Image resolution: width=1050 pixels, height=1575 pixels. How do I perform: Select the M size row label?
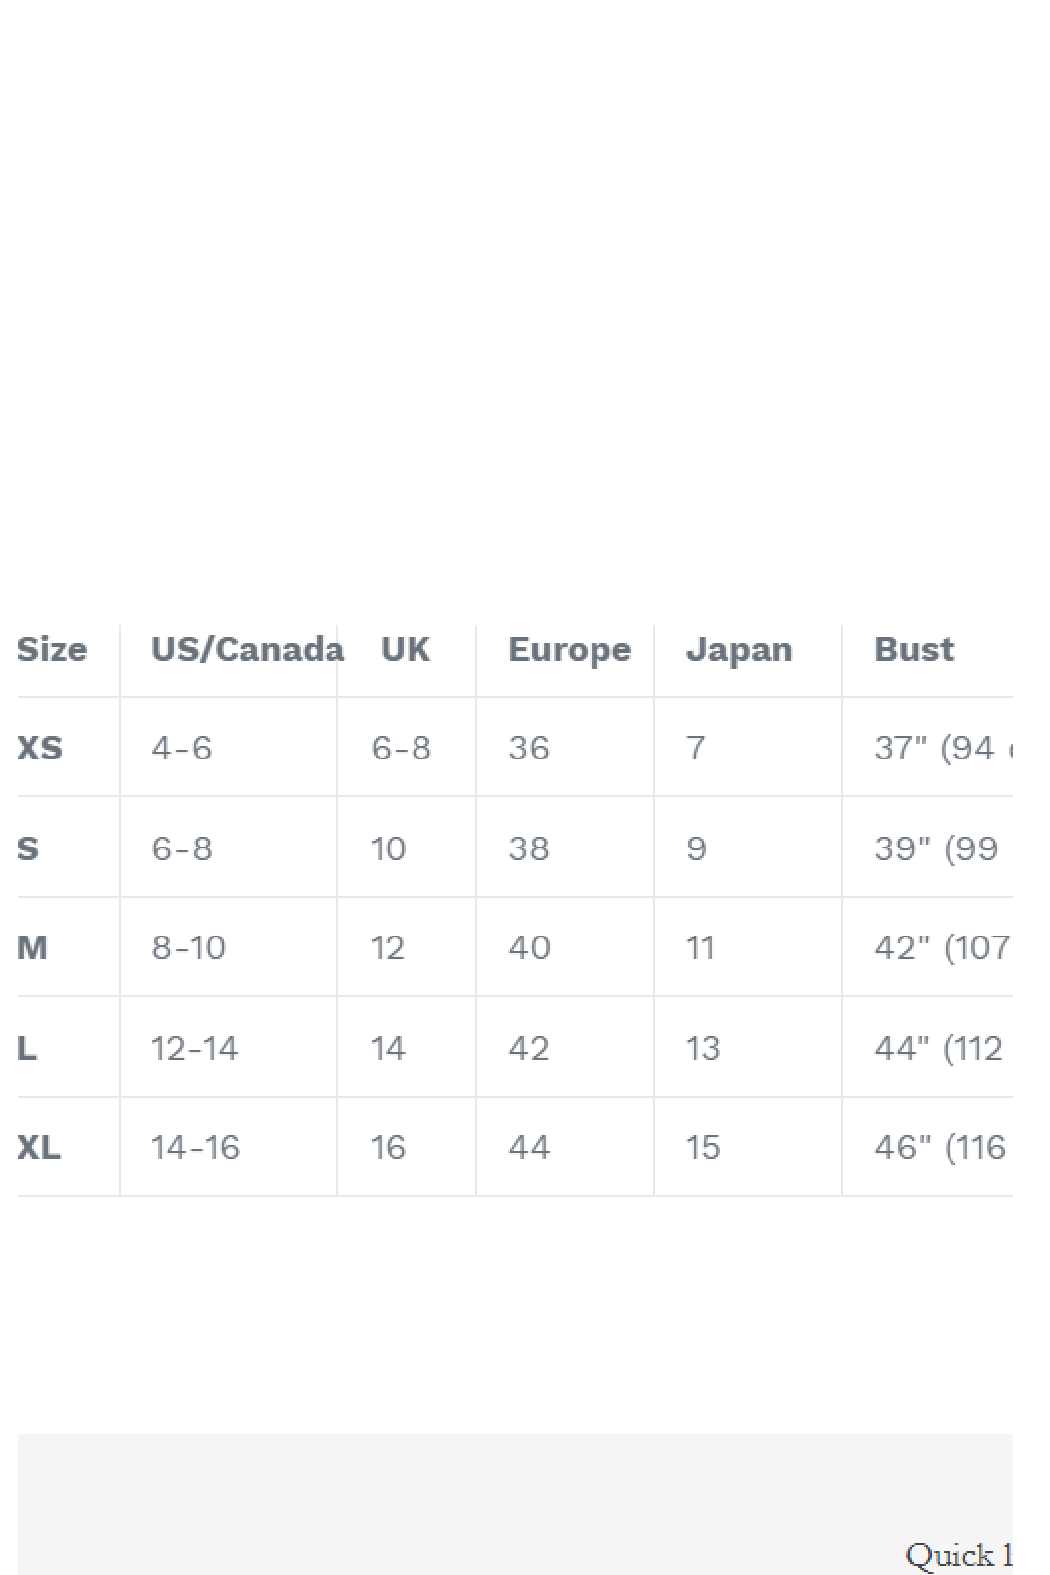[x=32, y=947]
